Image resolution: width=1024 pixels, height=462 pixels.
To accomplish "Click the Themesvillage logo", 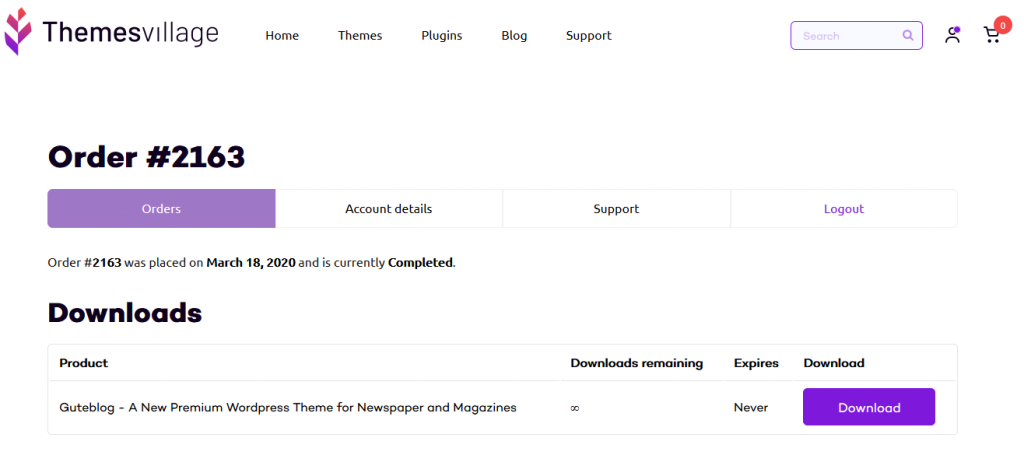I will coord(112,33).
